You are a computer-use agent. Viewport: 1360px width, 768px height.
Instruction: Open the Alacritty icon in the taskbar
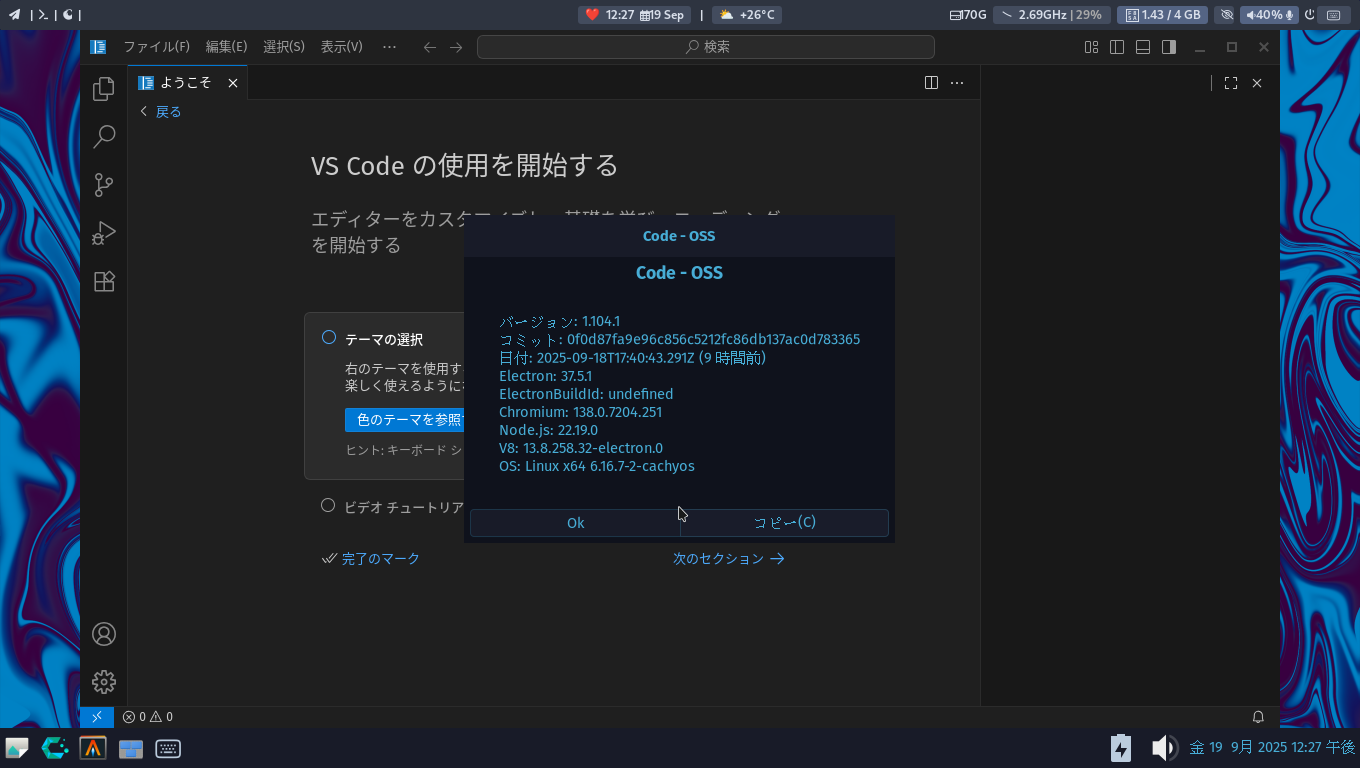(x=93, y=748)
